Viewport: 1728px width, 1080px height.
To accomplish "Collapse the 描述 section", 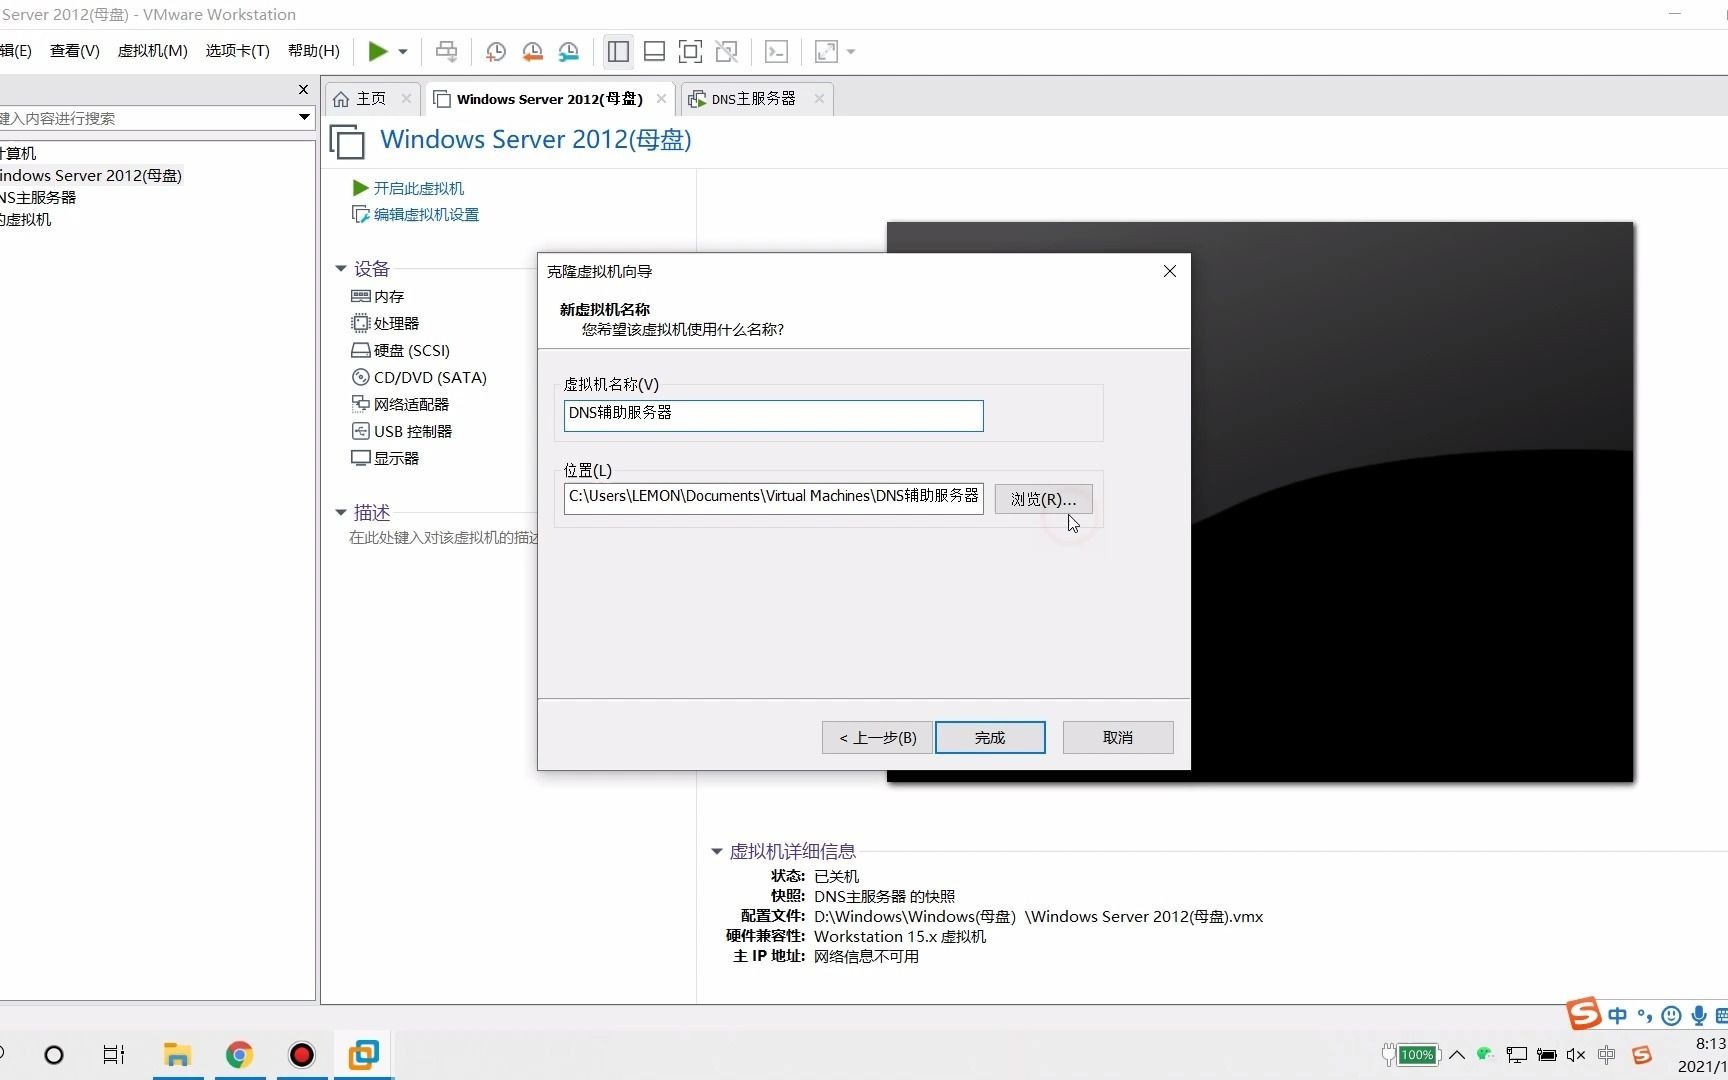I will pos(341,512).
